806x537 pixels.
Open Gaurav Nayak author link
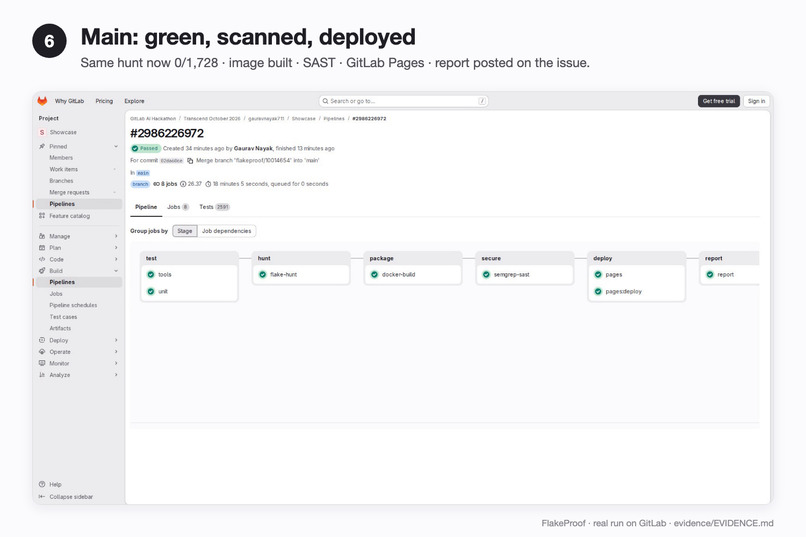click(x=253, y=149)
